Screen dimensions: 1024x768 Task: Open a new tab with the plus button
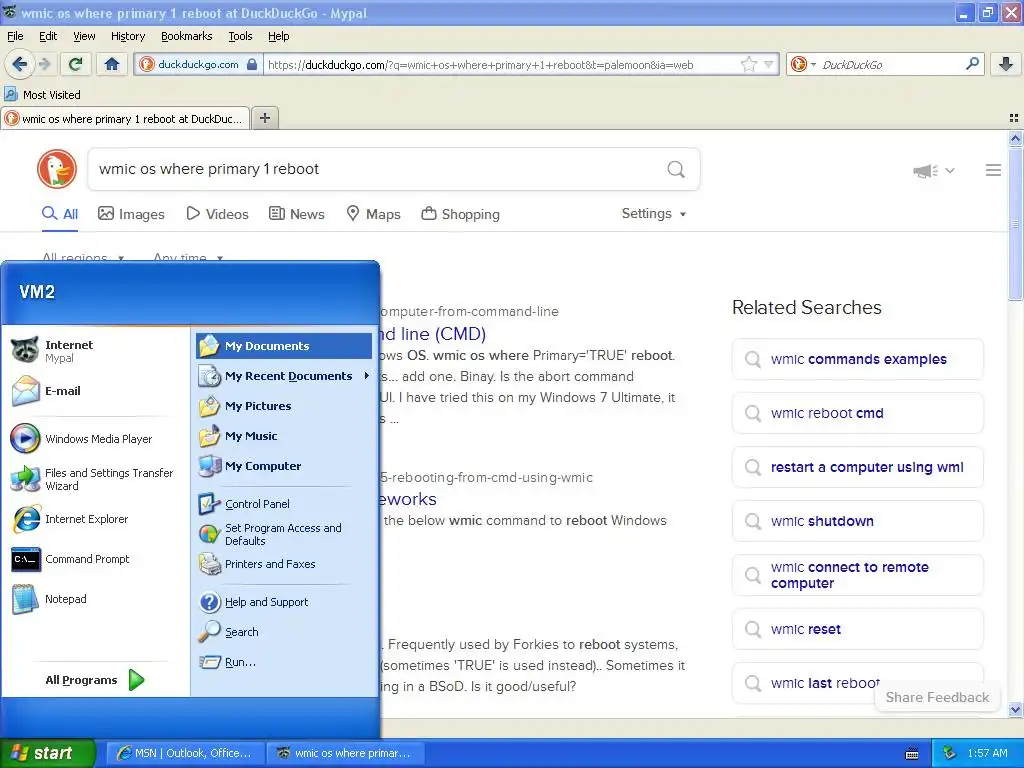point(264,118)
